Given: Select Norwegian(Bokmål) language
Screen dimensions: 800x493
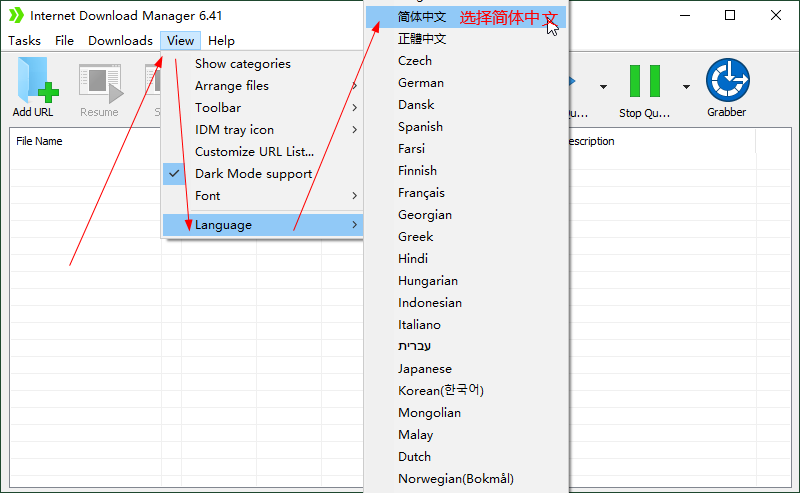Looking at the screenshot, I should coord(466,478).
